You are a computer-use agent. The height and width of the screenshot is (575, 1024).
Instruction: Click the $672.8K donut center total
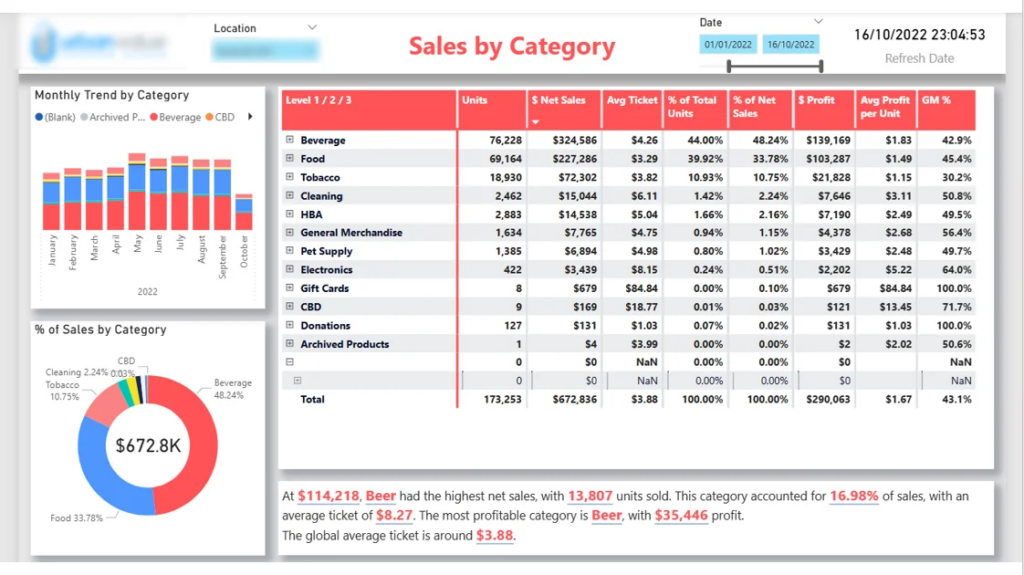click(x=148, y=446)
